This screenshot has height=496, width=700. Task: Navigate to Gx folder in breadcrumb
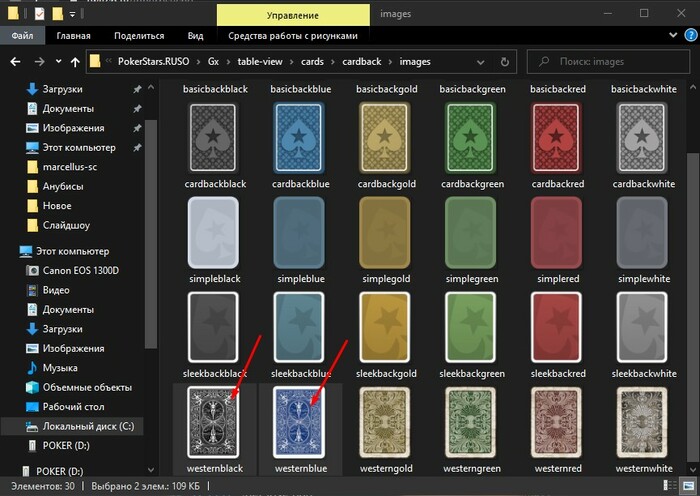click(213, 62)
